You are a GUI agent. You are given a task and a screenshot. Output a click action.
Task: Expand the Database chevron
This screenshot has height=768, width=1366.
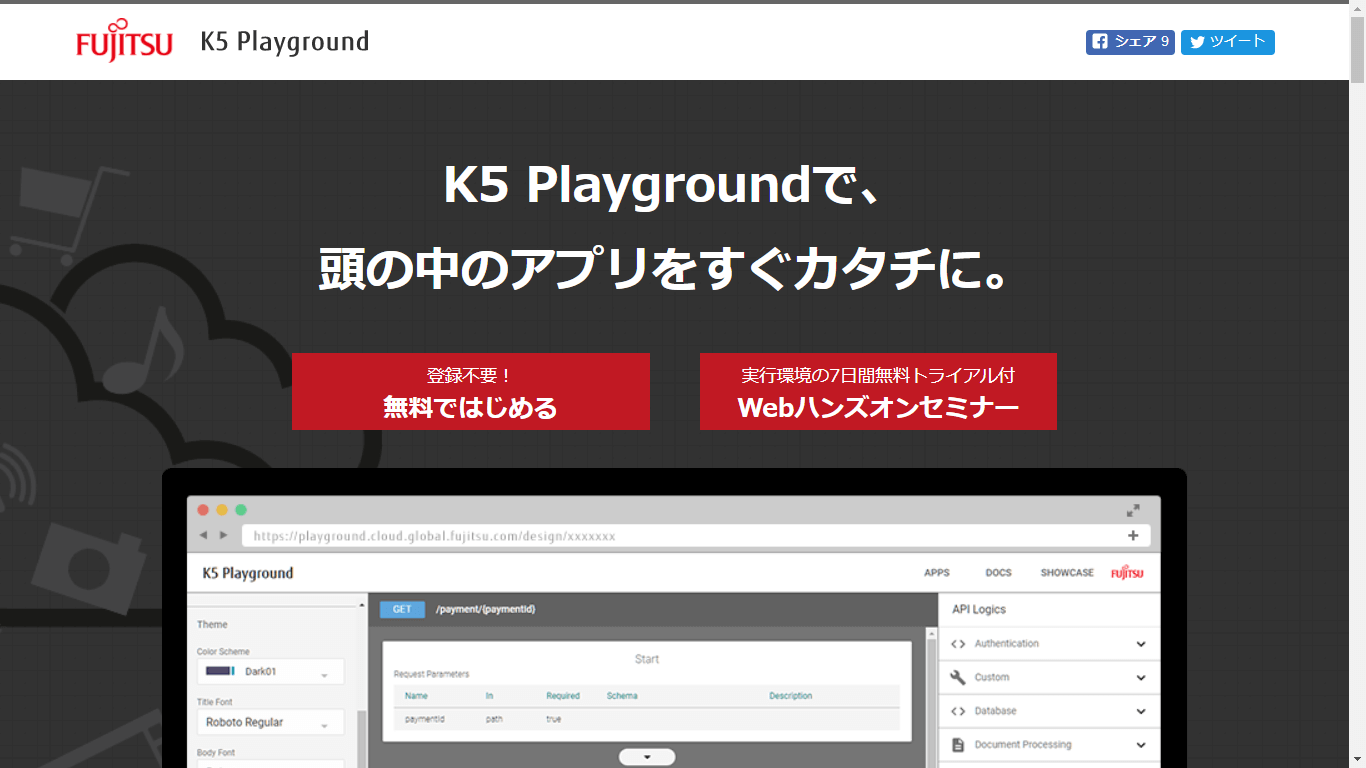coord(1141,711)
